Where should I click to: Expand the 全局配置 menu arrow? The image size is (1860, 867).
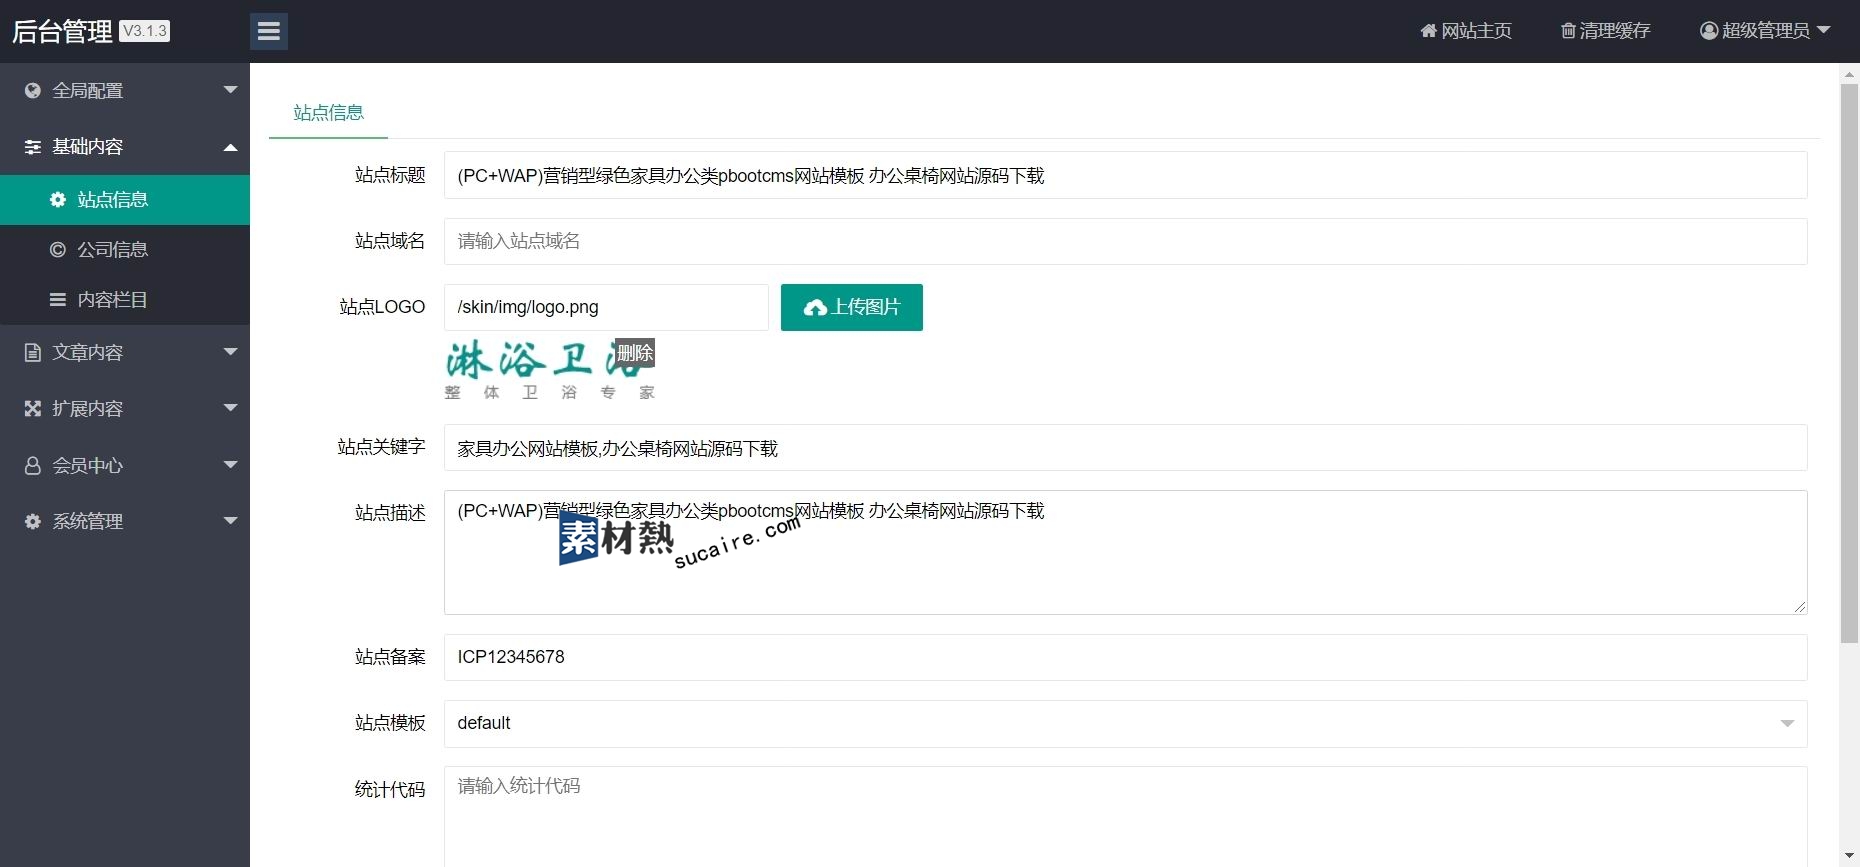coord(231,90)
